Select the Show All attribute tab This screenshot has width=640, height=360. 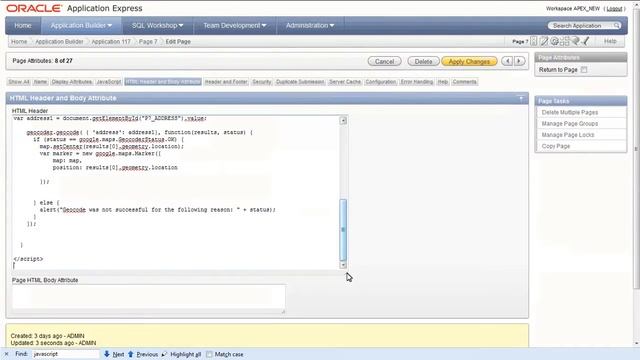point(19,82)
